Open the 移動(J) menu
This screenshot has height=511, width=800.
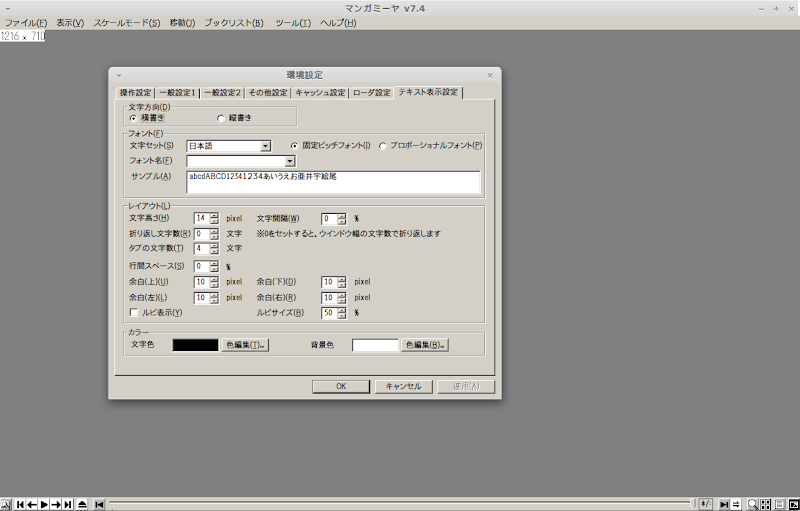[182, 23]
